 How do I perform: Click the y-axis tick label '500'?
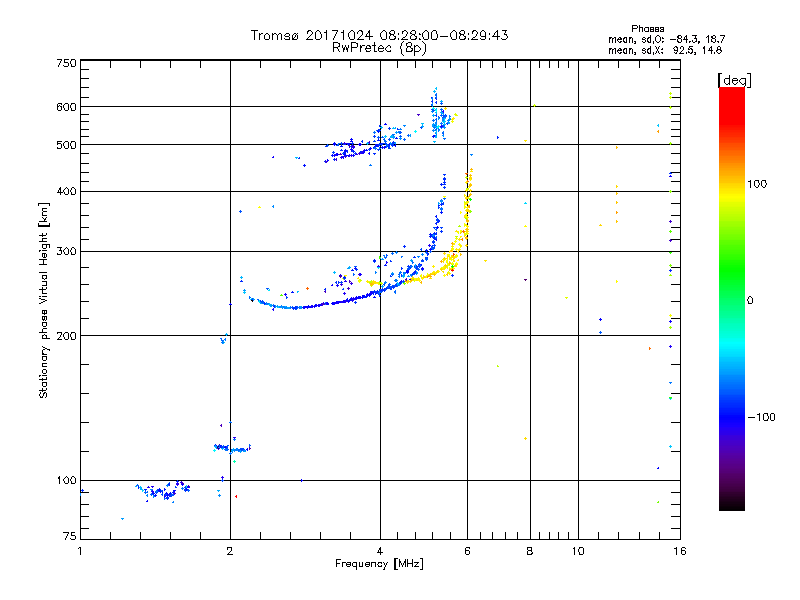pyautogui.click(x=66, y=145)
